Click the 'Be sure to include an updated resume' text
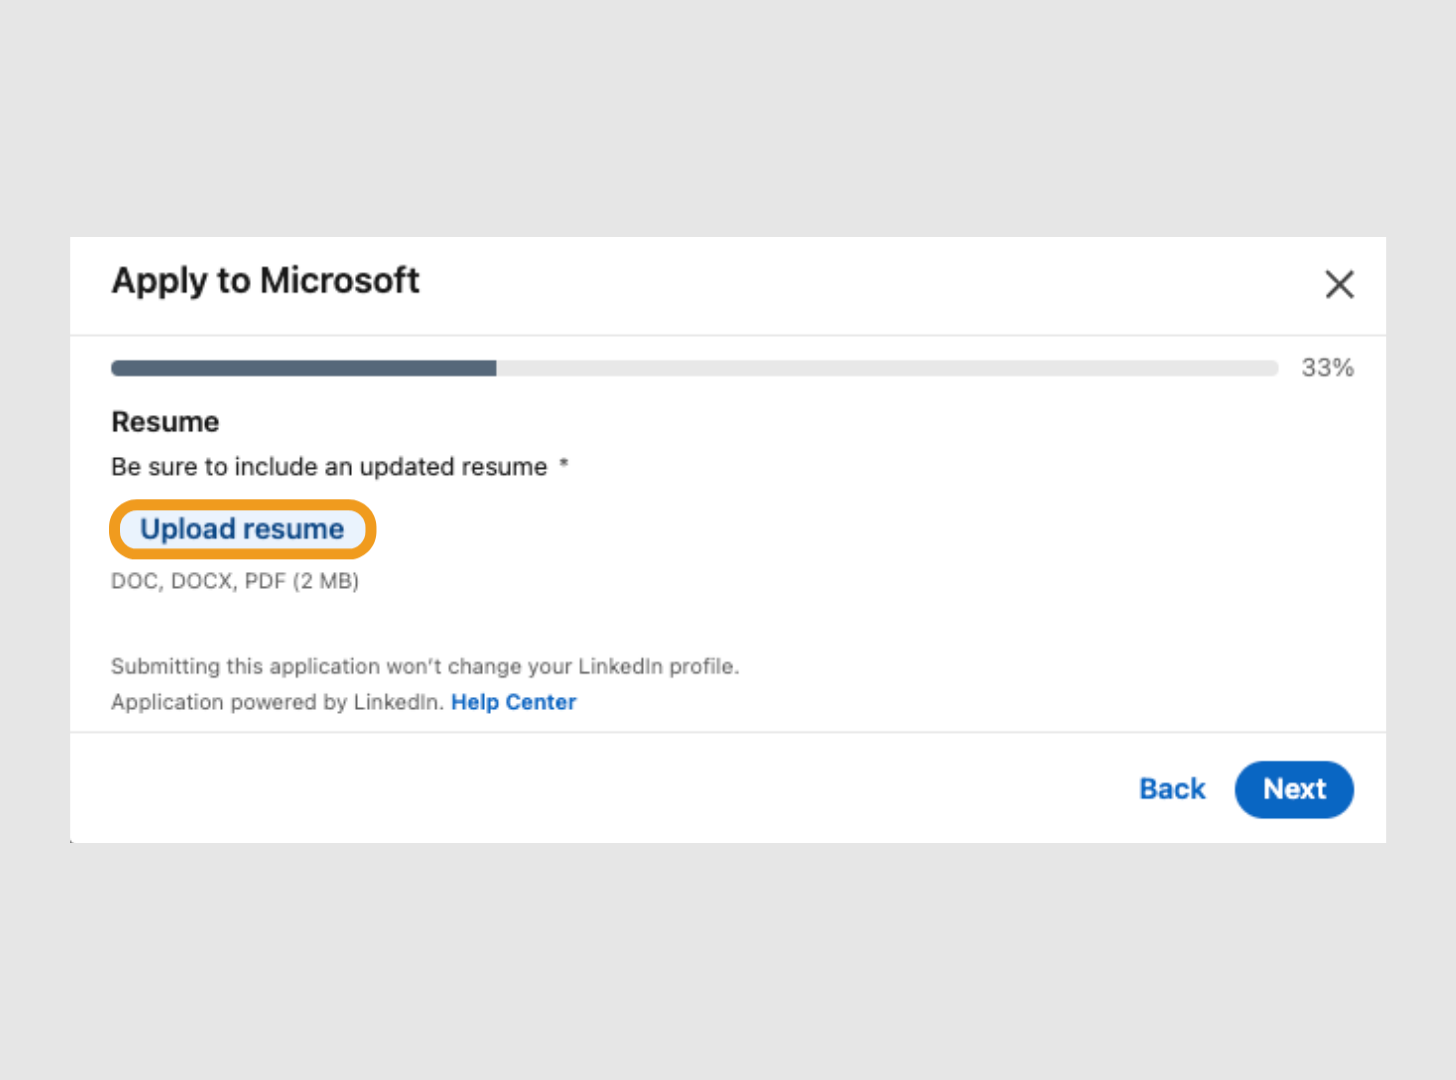The height and width of the screenshot is (1080, 1456). 329,467
